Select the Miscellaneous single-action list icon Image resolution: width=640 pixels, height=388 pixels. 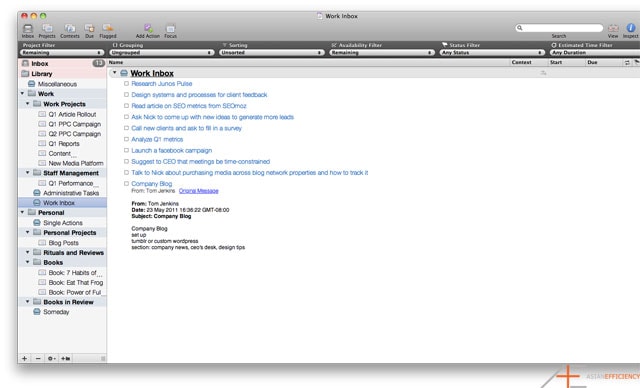31,84
